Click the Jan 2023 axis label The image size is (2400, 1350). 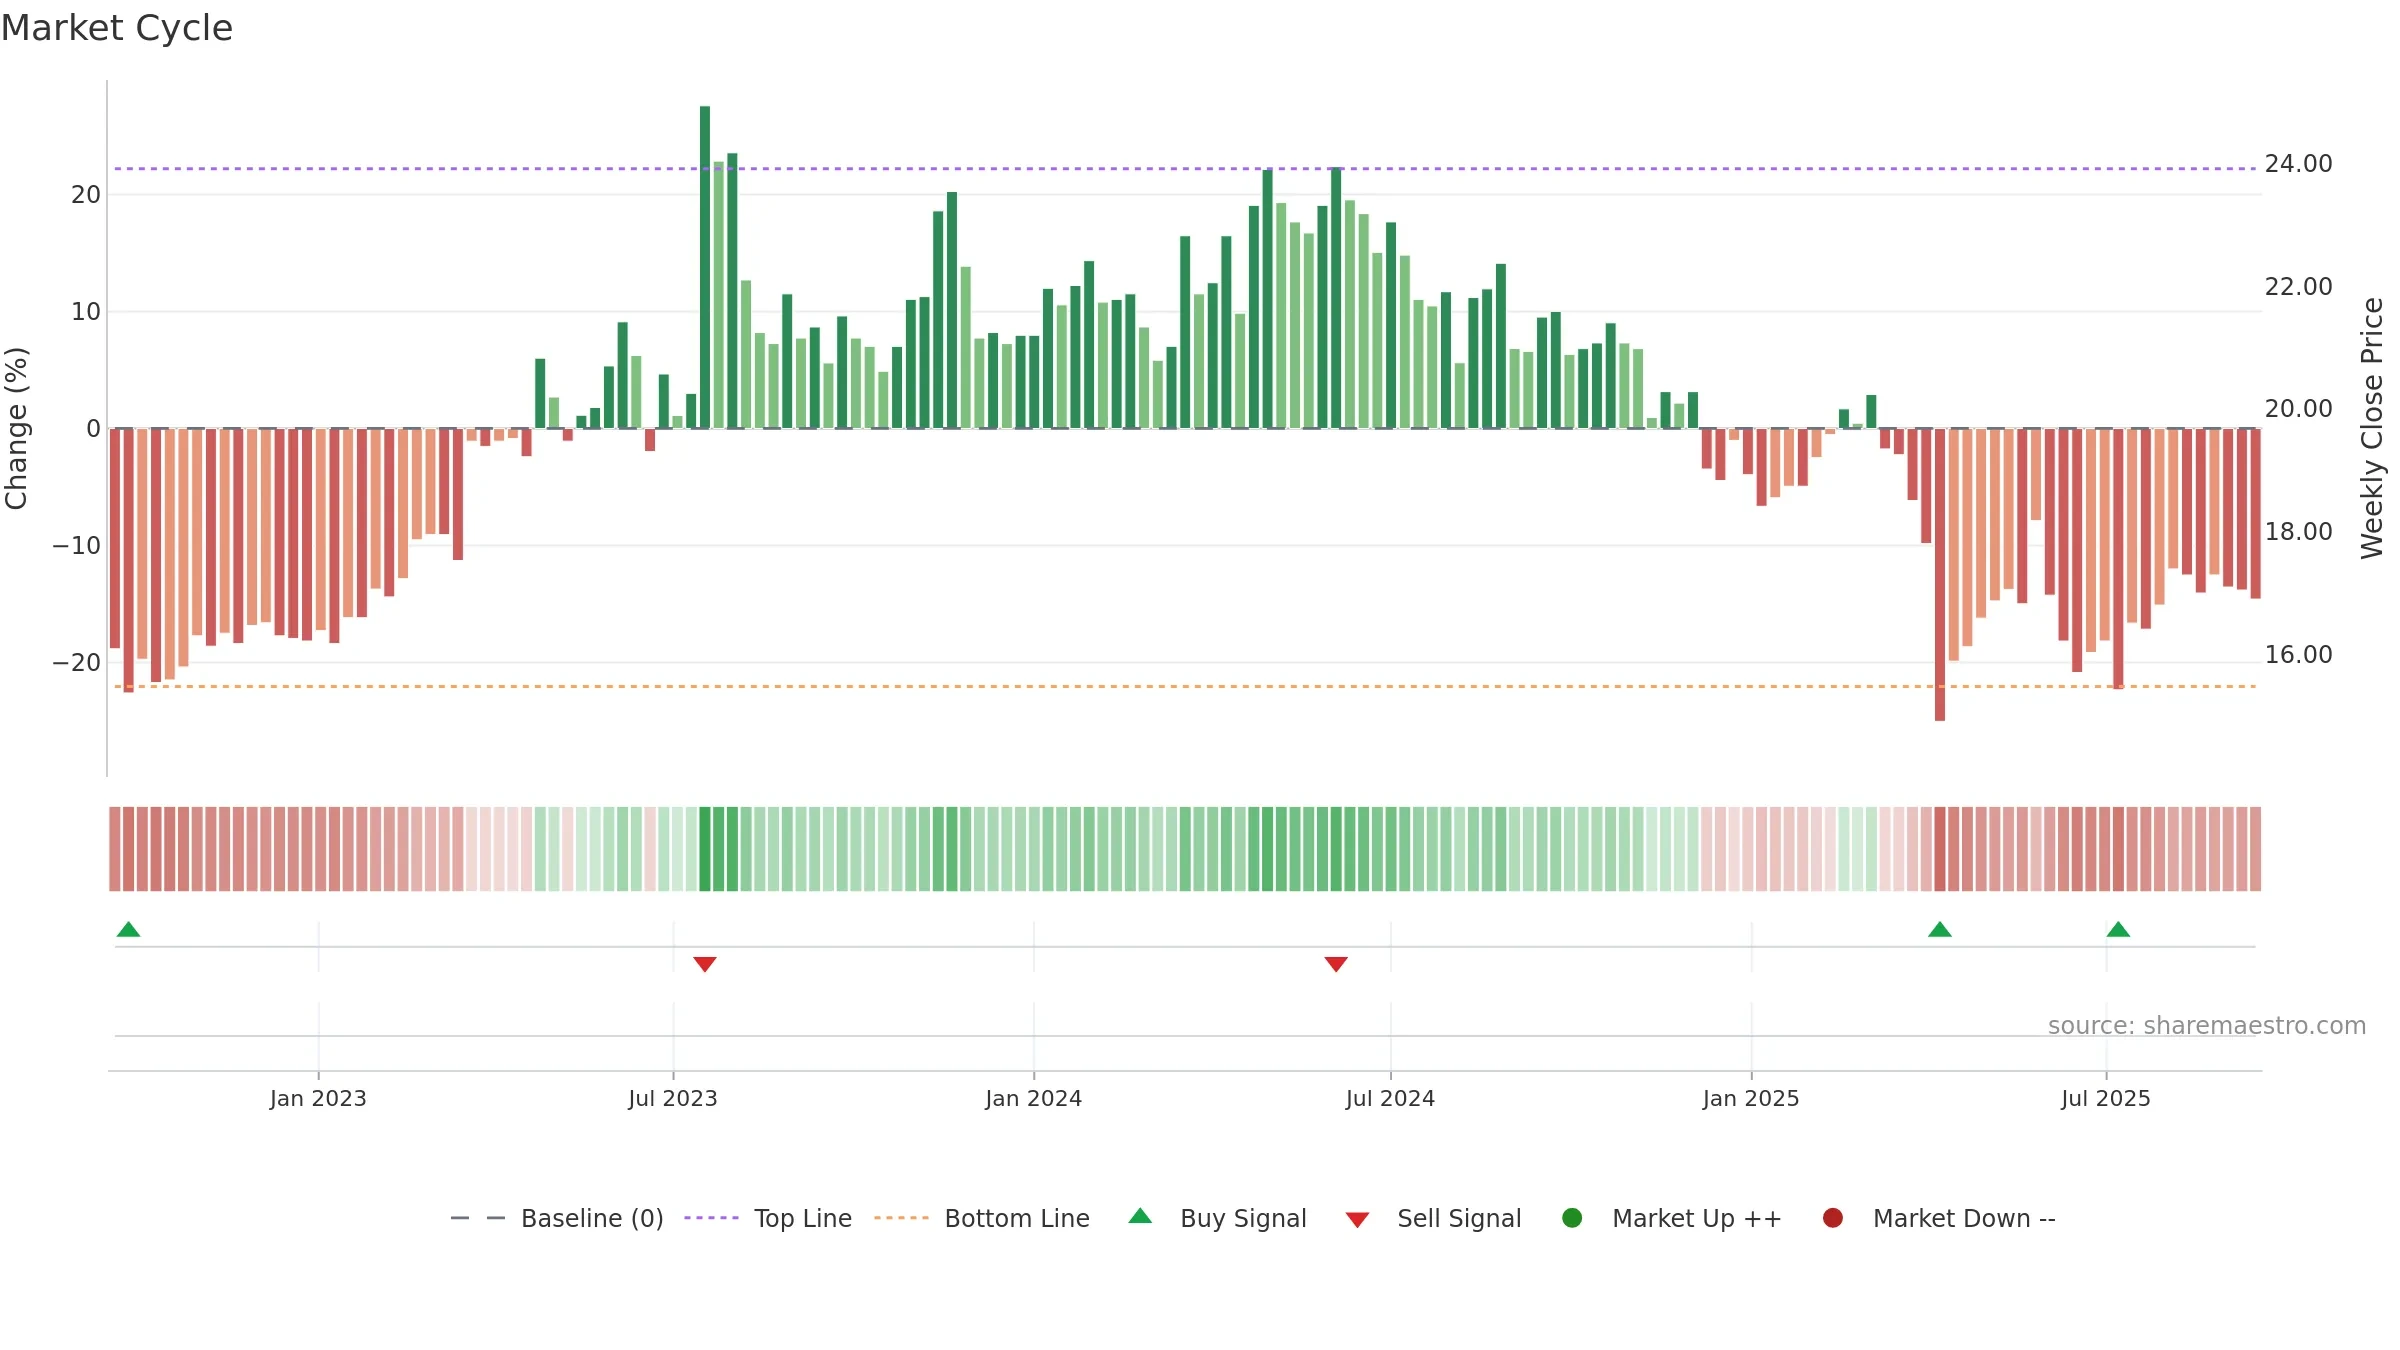point(318,1098)
